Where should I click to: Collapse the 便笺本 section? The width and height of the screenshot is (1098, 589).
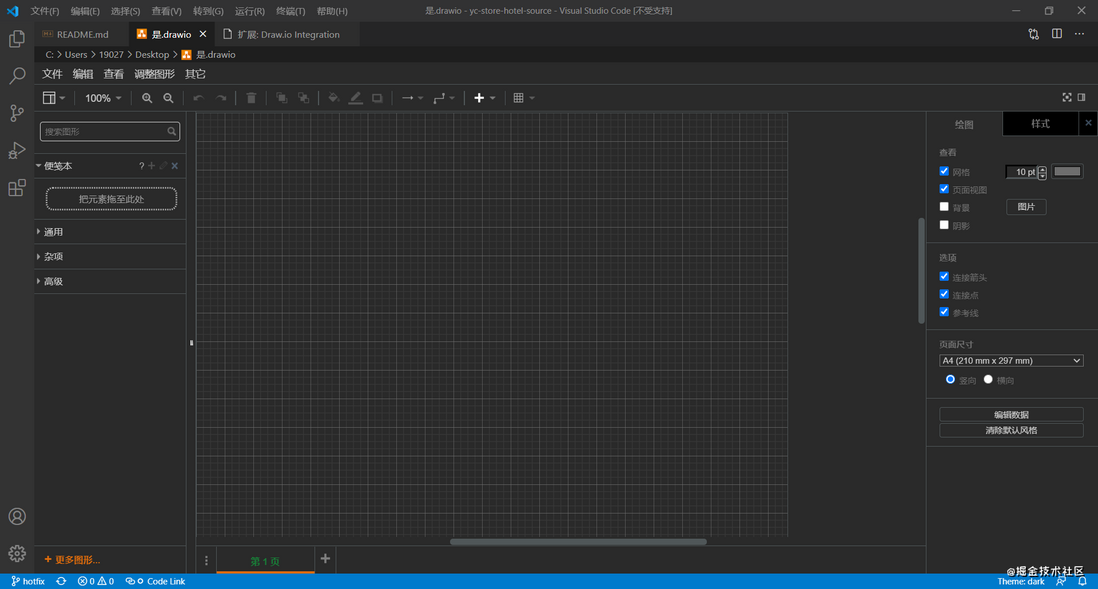(56, 166)
